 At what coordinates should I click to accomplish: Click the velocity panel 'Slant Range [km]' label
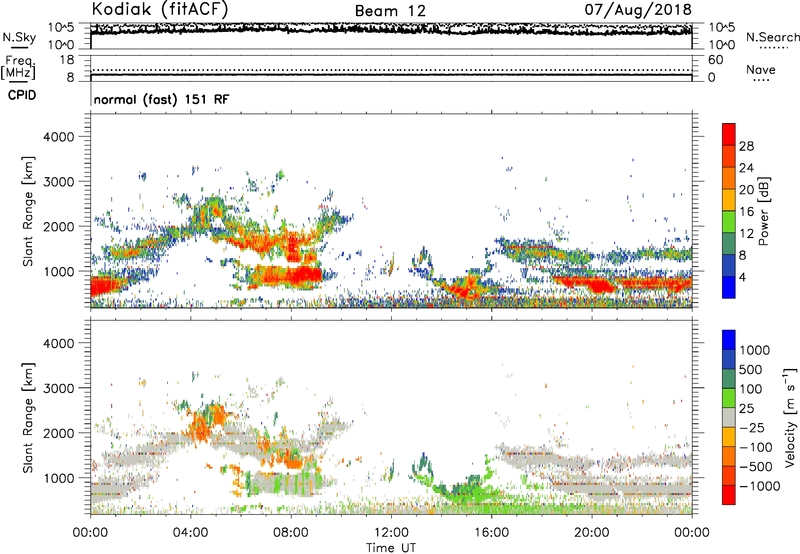pyautogui.click(x=28, y=417)
